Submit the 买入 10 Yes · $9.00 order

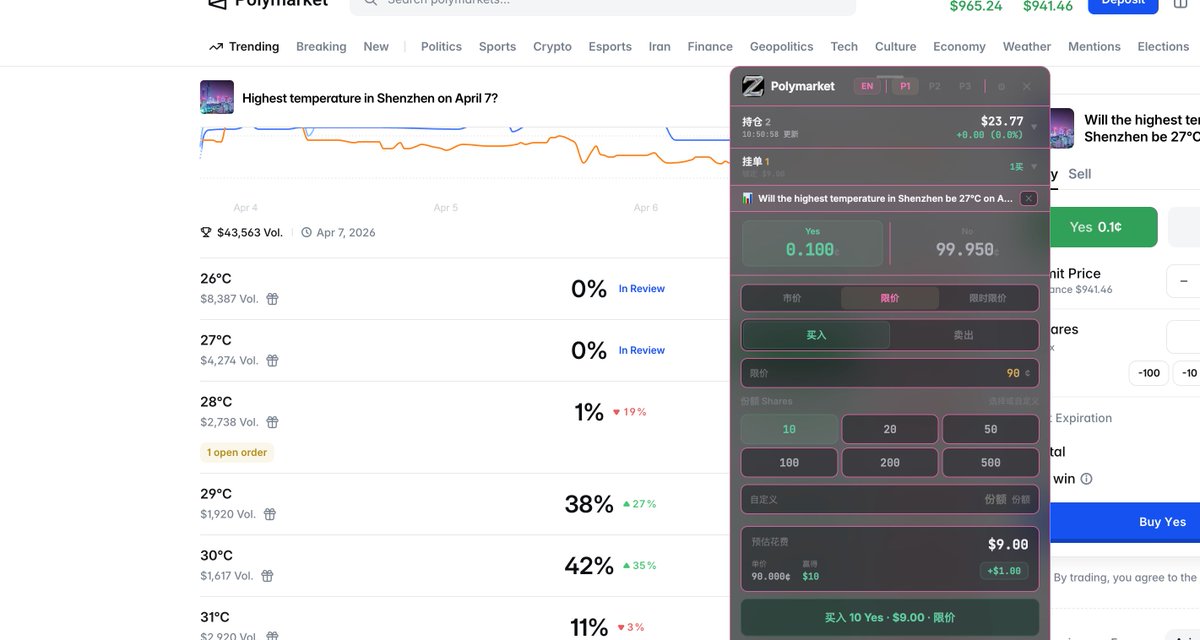pyautogui.click(x=890, y=618)
